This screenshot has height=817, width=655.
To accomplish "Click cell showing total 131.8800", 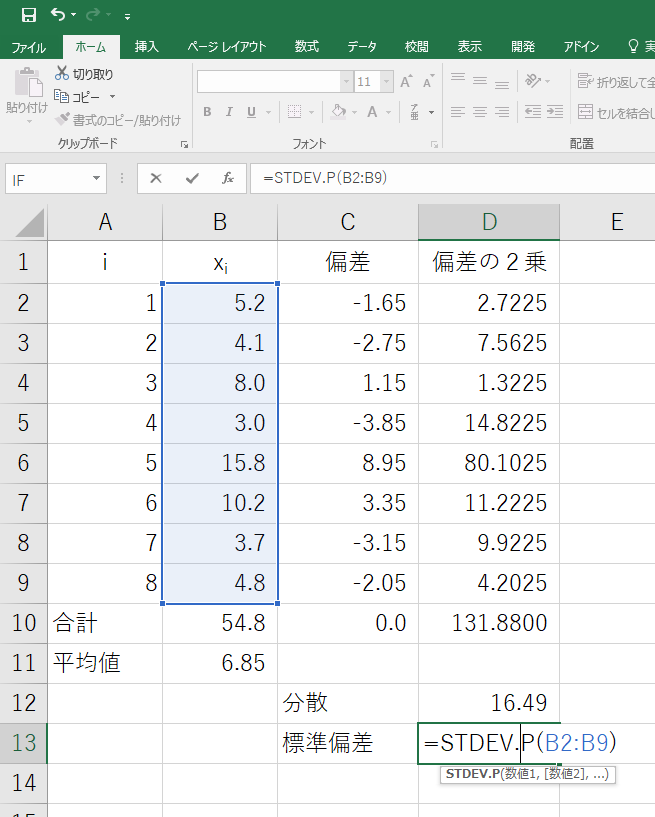I will (x=489, y=623).
